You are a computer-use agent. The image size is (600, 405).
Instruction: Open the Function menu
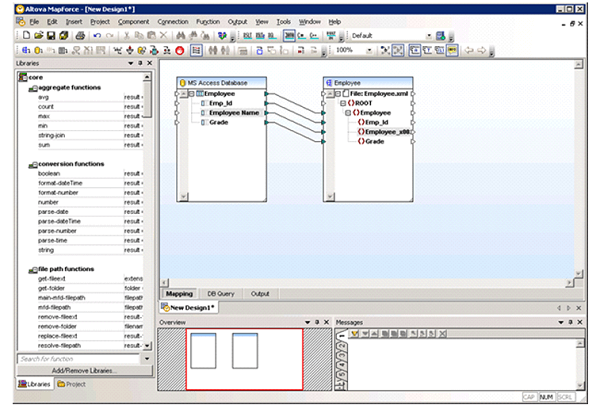pyautogui.click(x=208, y=22)
